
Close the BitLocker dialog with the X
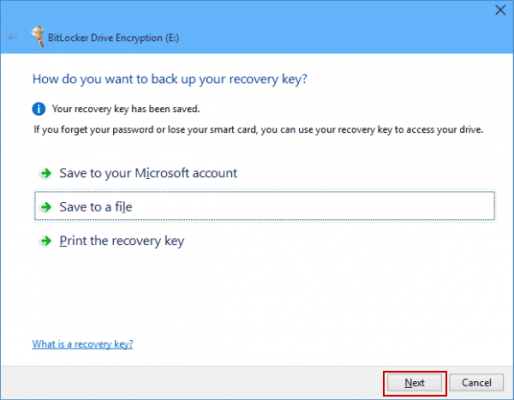tap(500, 10)
